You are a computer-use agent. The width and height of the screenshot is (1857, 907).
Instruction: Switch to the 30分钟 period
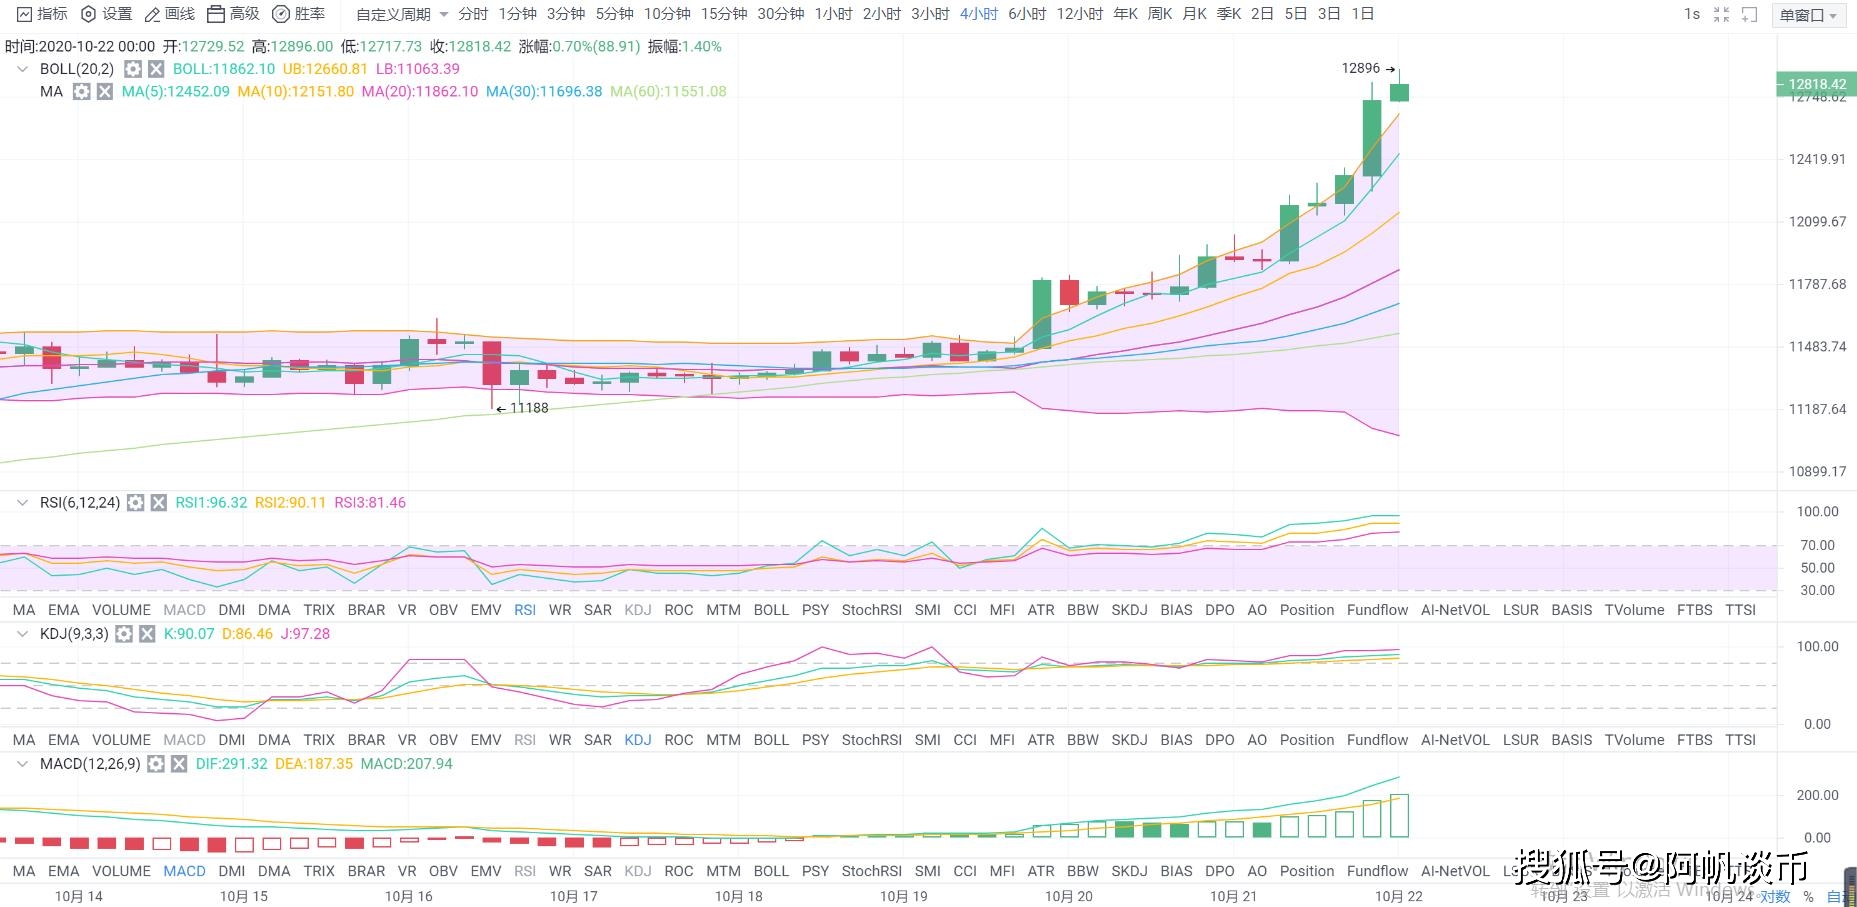pyautogui.click(x=780, y=14)
